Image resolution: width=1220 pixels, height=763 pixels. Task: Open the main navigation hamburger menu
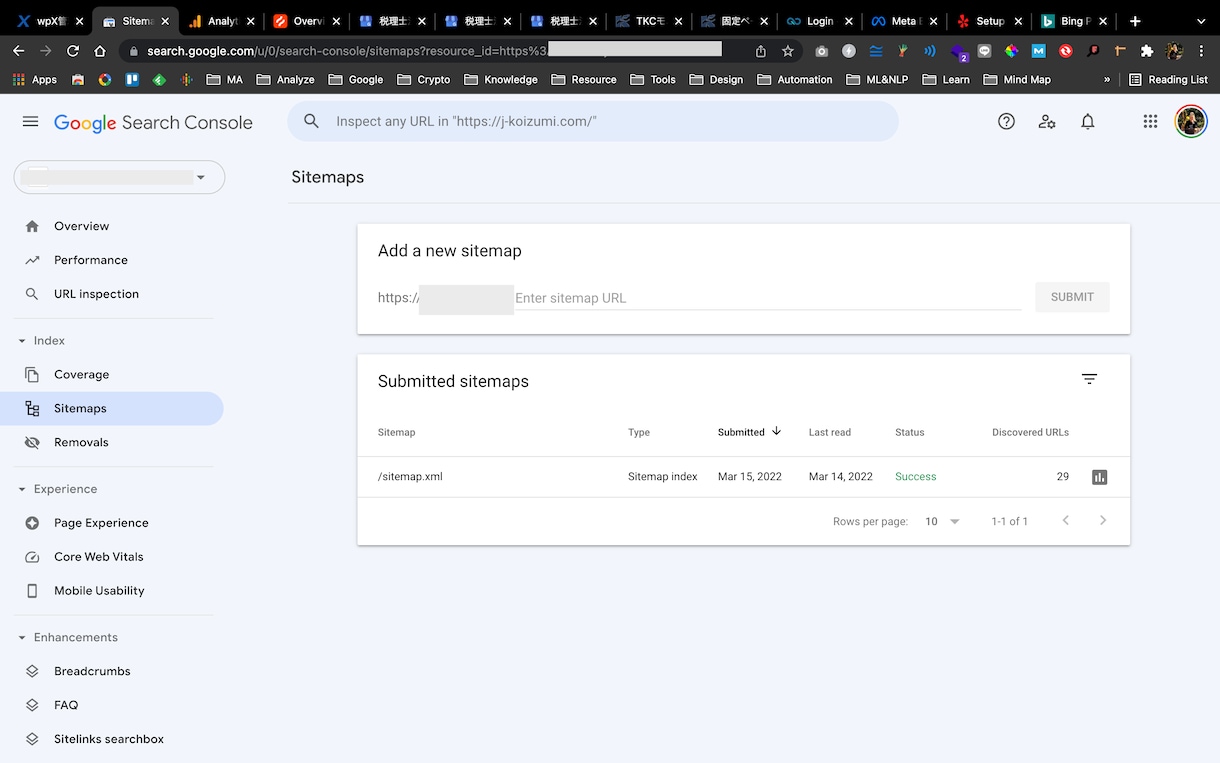31,121
